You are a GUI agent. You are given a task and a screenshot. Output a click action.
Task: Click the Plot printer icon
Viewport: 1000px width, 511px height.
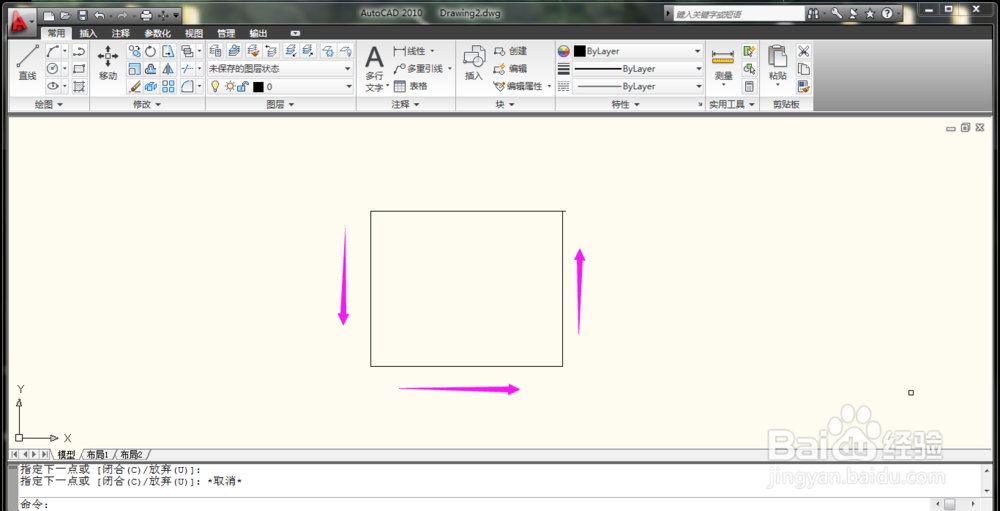(146, 15)
